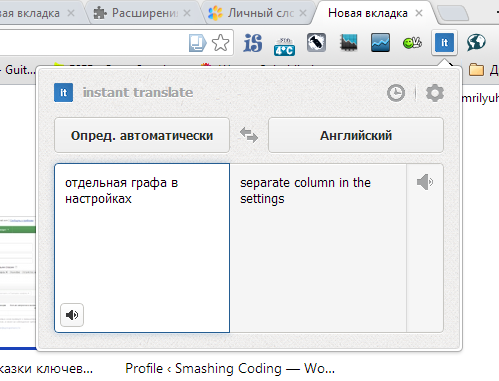Close the 'Личный сло' tab
Image resolution: width=499 pixels, height=381 pixels.
click(x=303, y=13)
